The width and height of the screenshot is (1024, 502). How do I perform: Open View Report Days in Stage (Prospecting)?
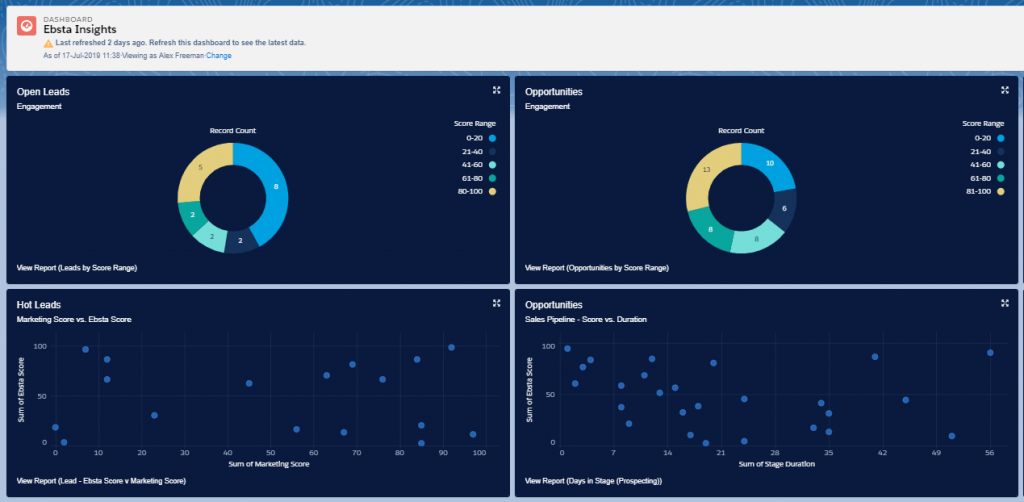[592, 481]
